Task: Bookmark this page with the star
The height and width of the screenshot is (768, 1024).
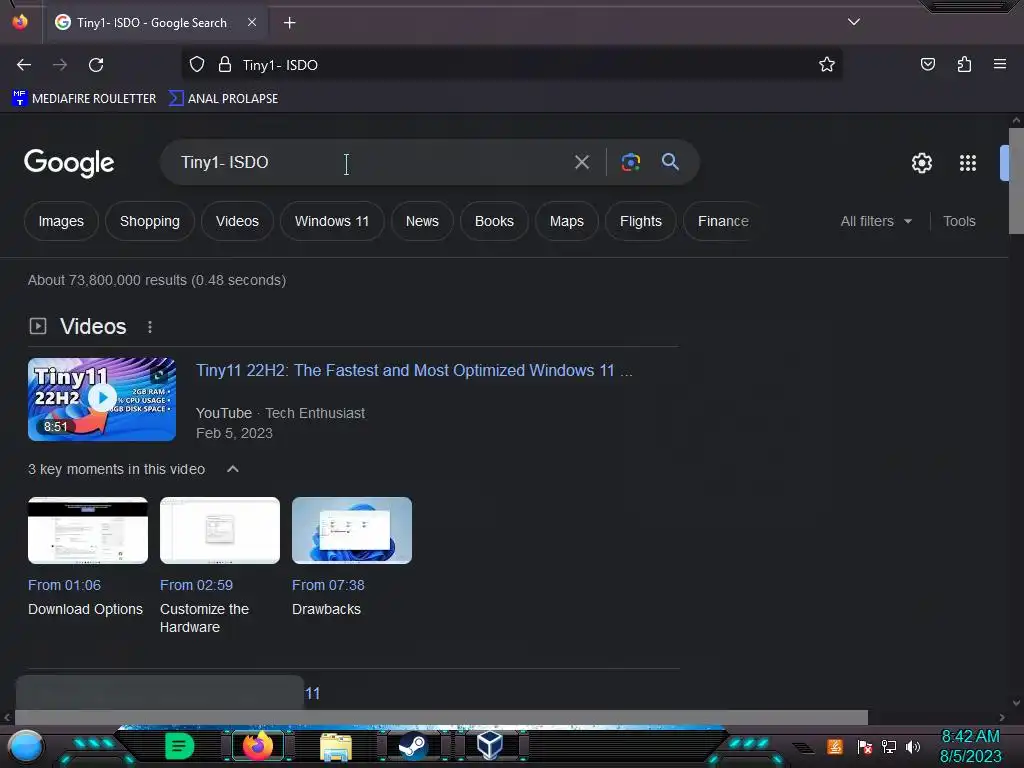Action: click(827, 64)
